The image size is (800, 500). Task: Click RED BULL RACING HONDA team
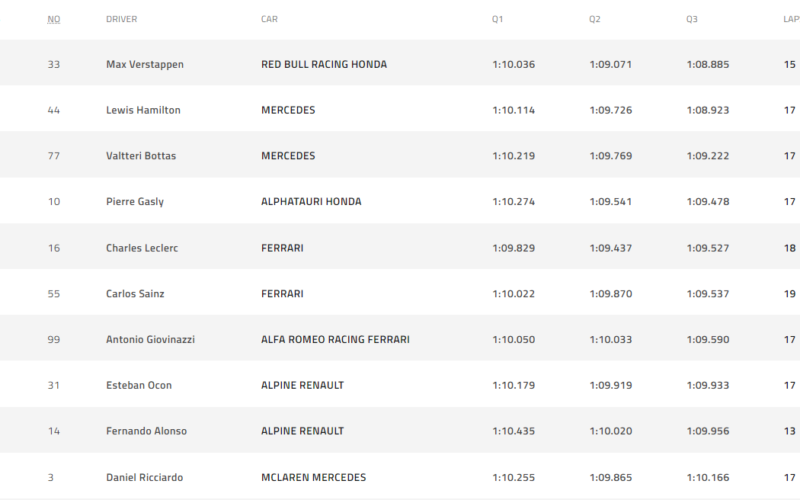tap(324, 65)
